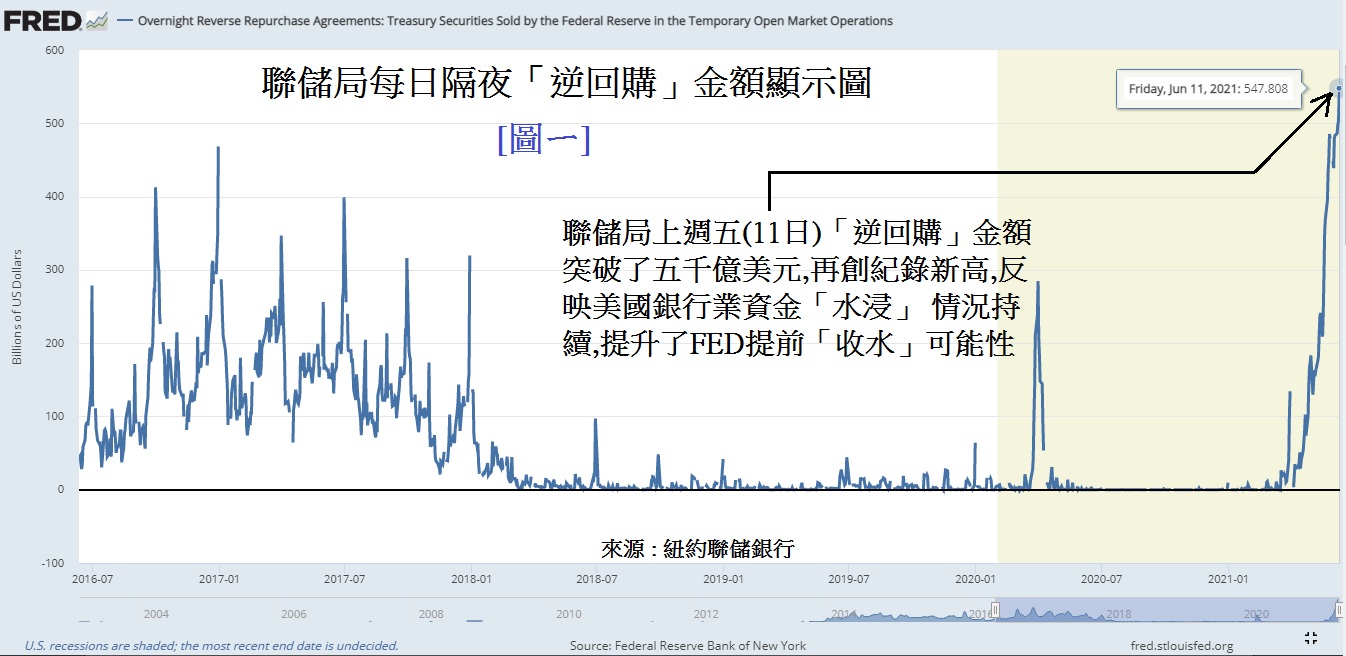Click the FRED logo
Screen dimensions: 1346x656
click(40, 18)
